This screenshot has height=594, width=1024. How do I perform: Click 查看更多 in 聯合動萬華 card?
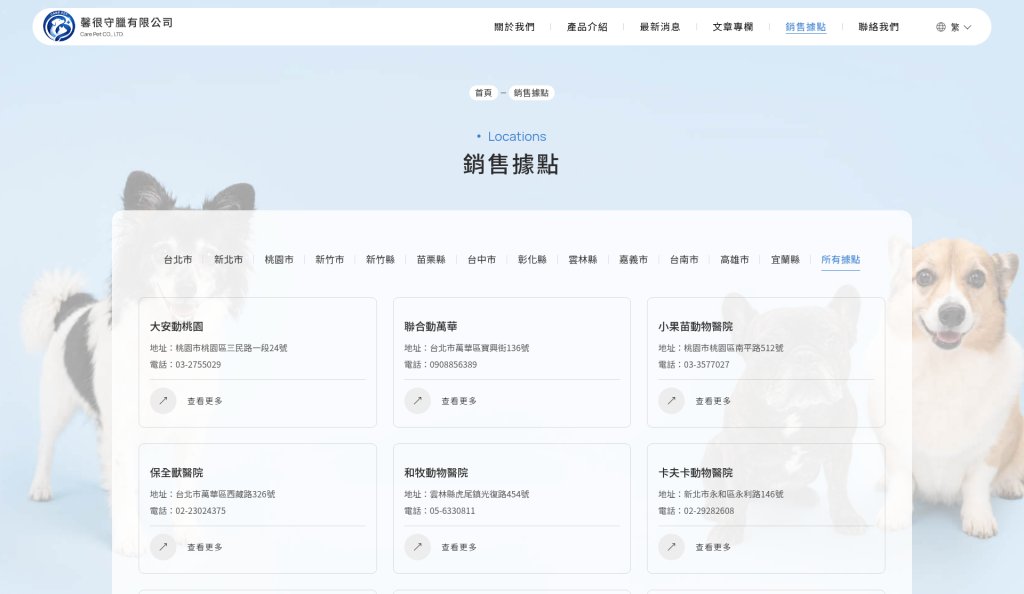(459, 401)
